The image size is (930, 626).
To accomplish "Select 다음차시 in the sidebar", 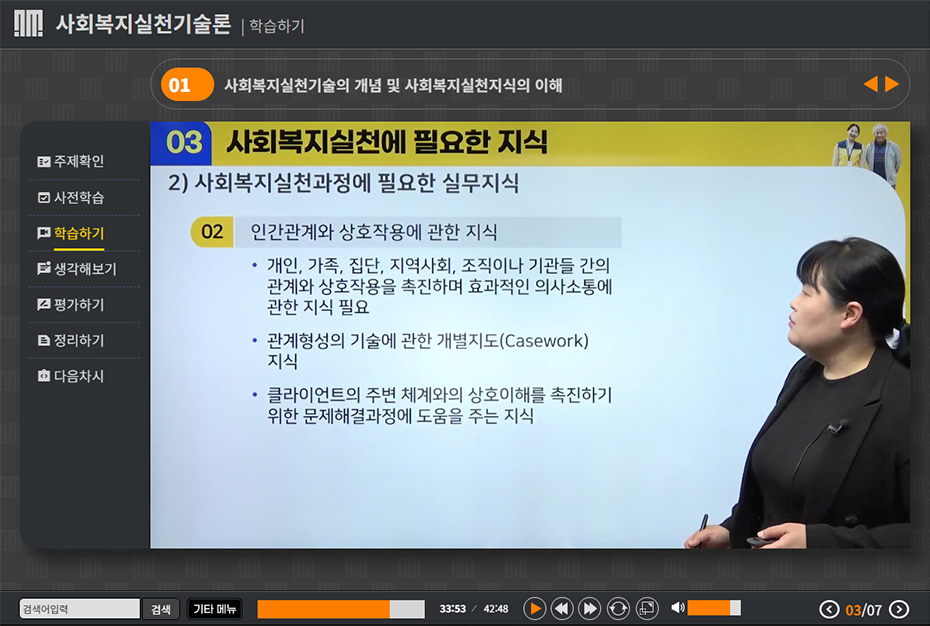I will tap(78, 377).
